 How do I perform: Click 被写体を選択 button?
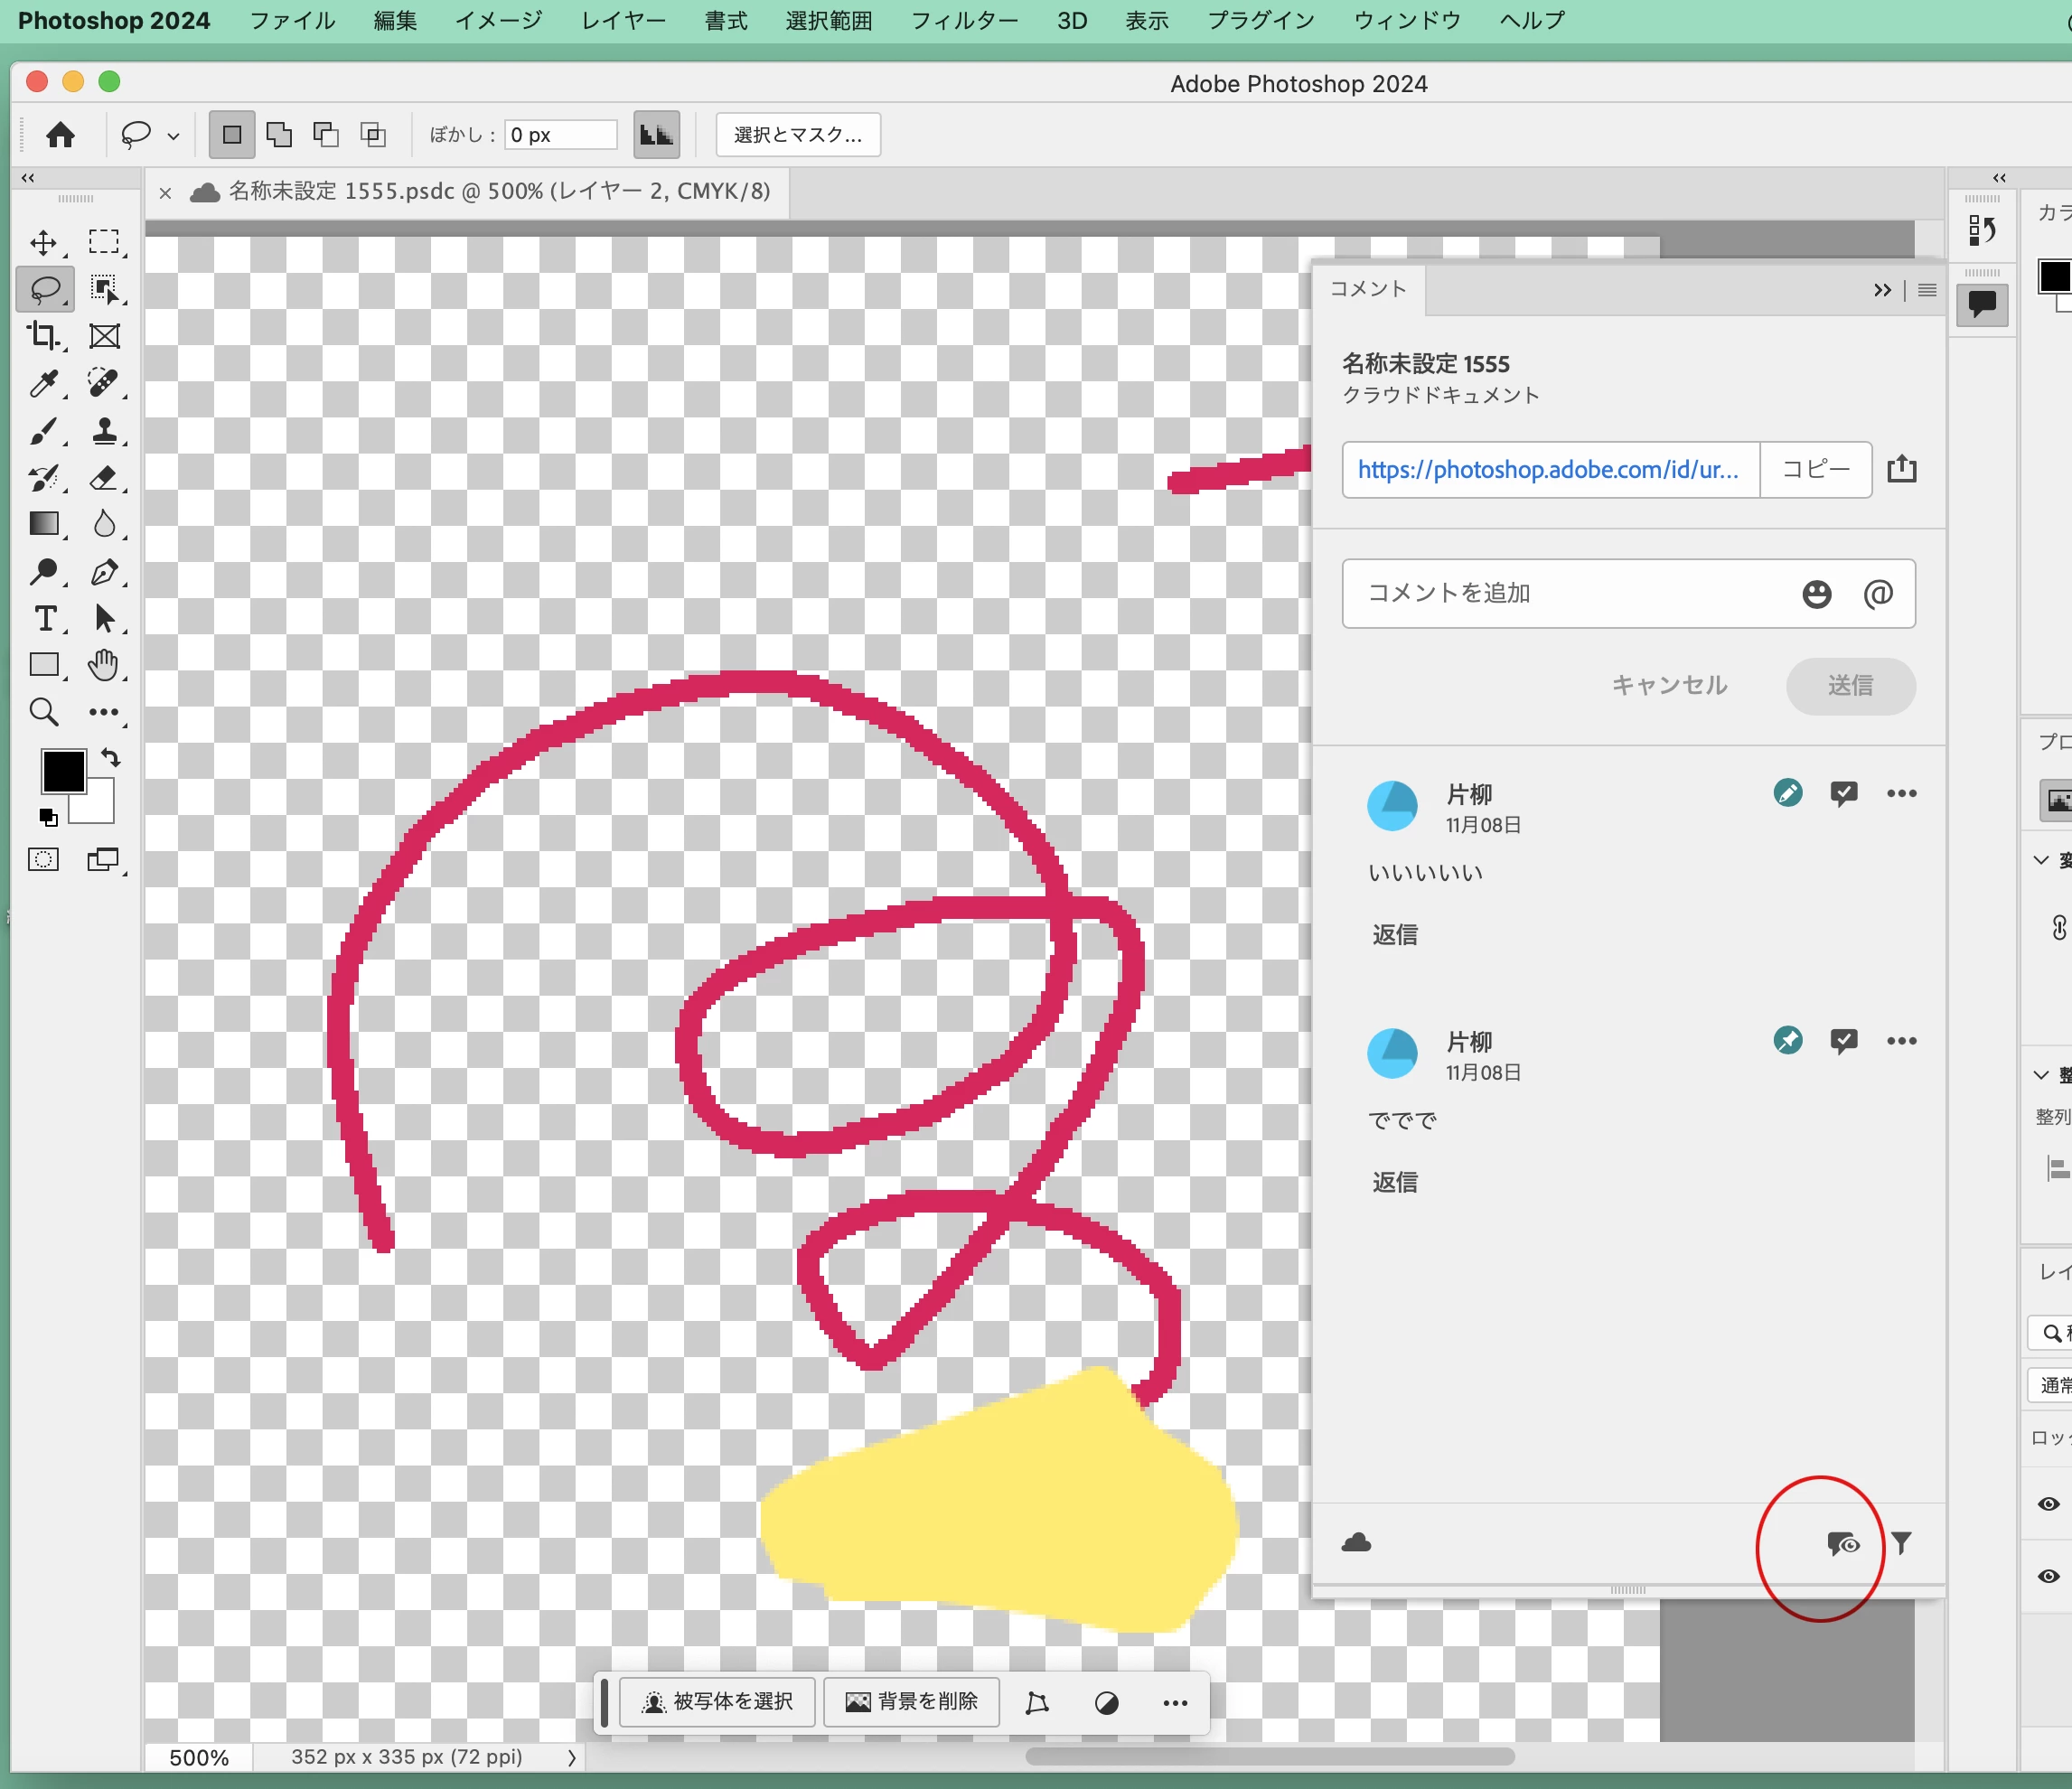pos(718,1702)
